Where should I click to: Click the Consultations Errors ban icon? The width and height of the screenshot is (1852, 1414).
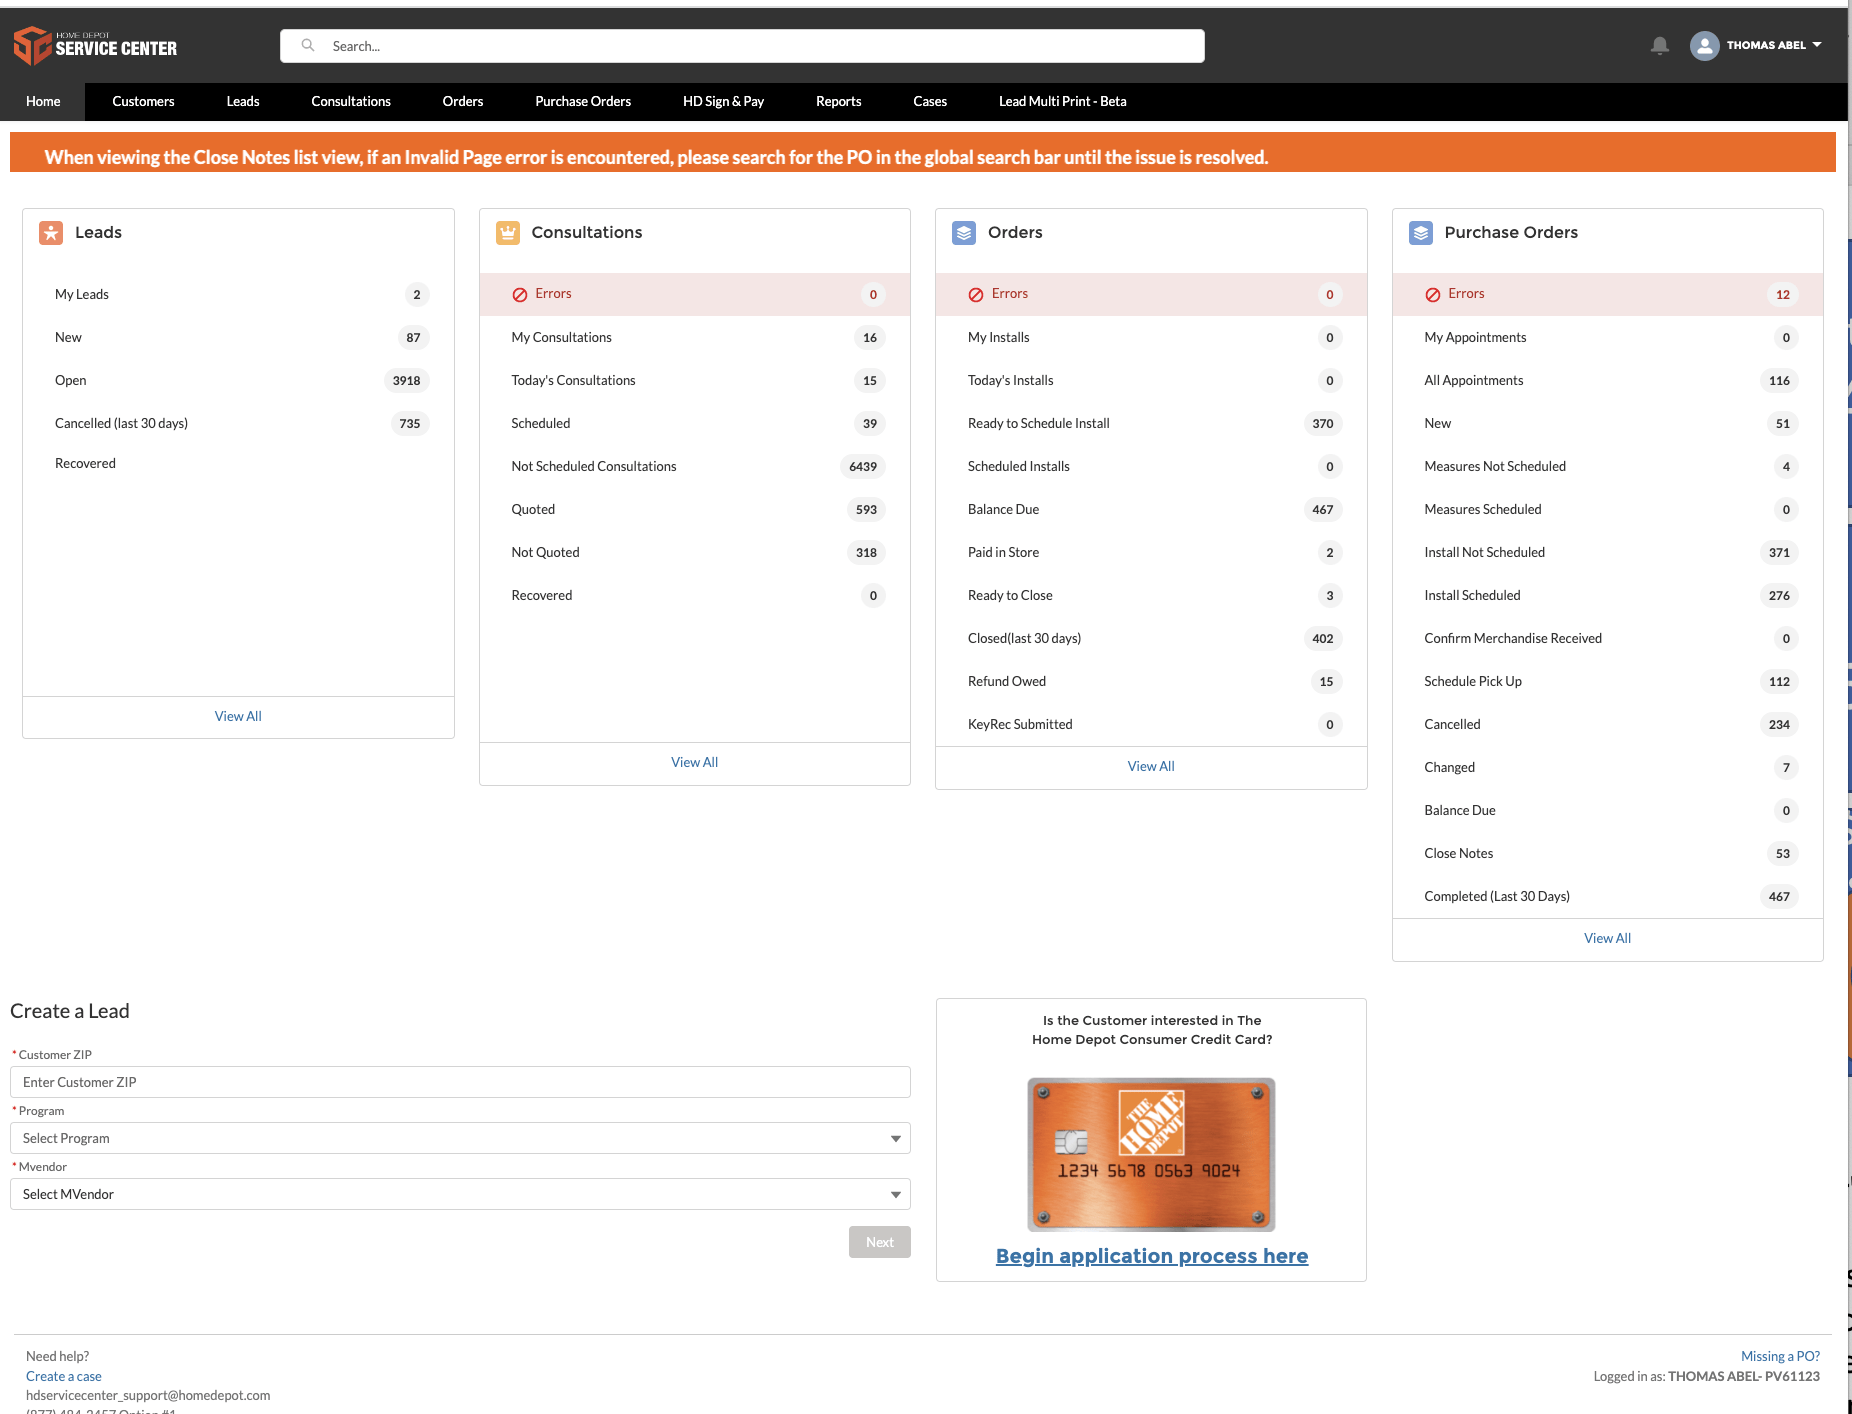pos(520,294)
